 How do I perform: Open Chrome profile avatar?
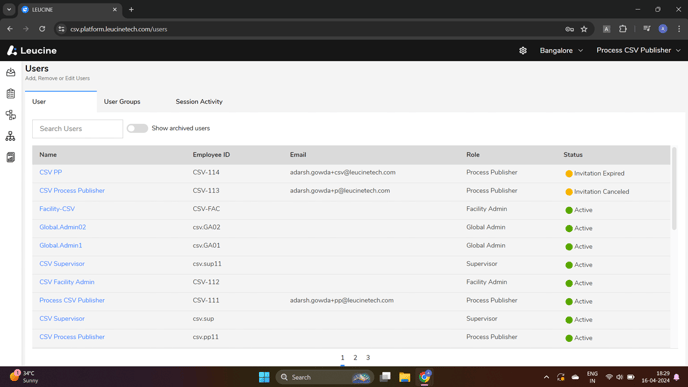point(663,29)
